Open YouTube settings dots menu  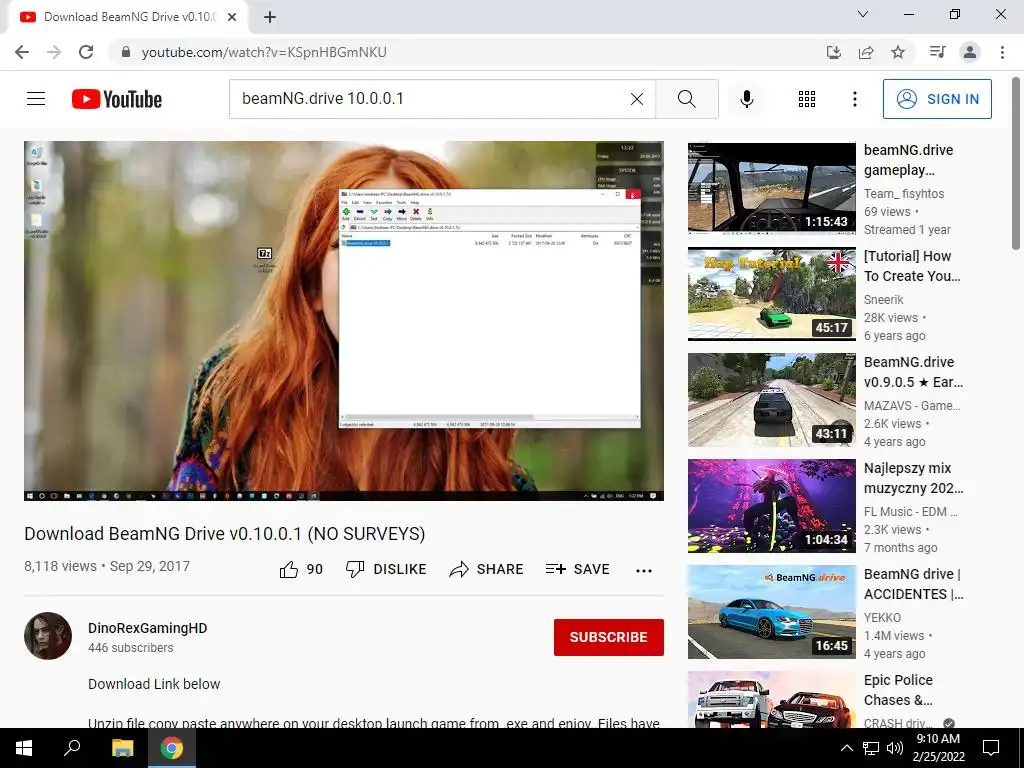[x=855, y=99]
